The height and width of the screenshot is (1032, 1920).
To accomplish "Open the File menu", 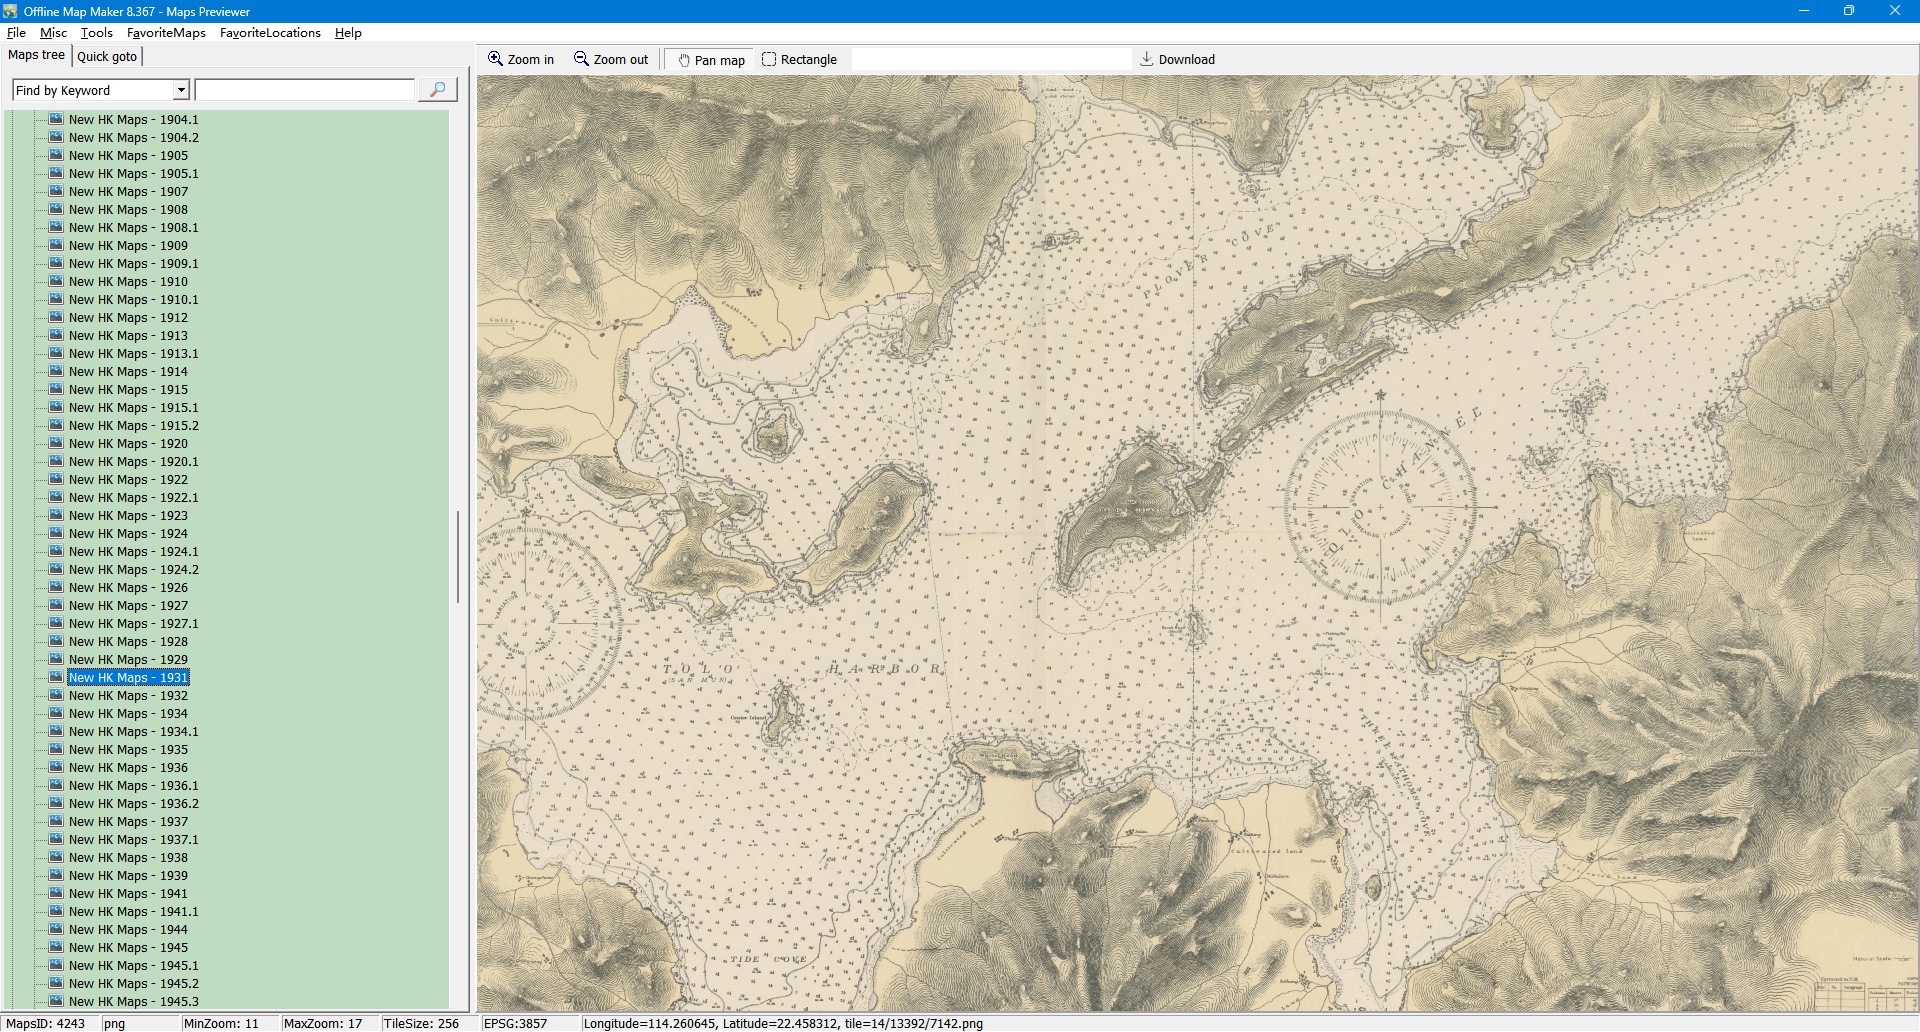I will pyautogui.click(x=16, y=33).
